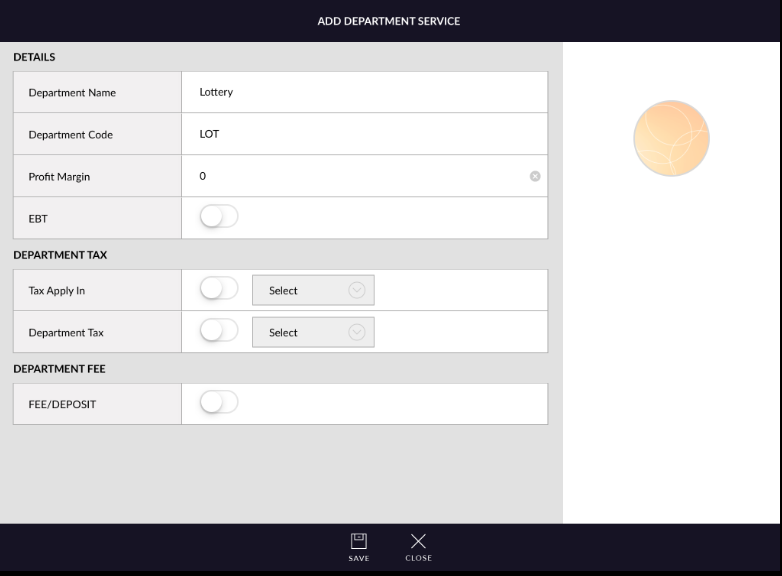Screen dimensions: 782x576
Task: Enable the Department Tax toggle switch
Action: pyautogui.click(x=219, y=332)
